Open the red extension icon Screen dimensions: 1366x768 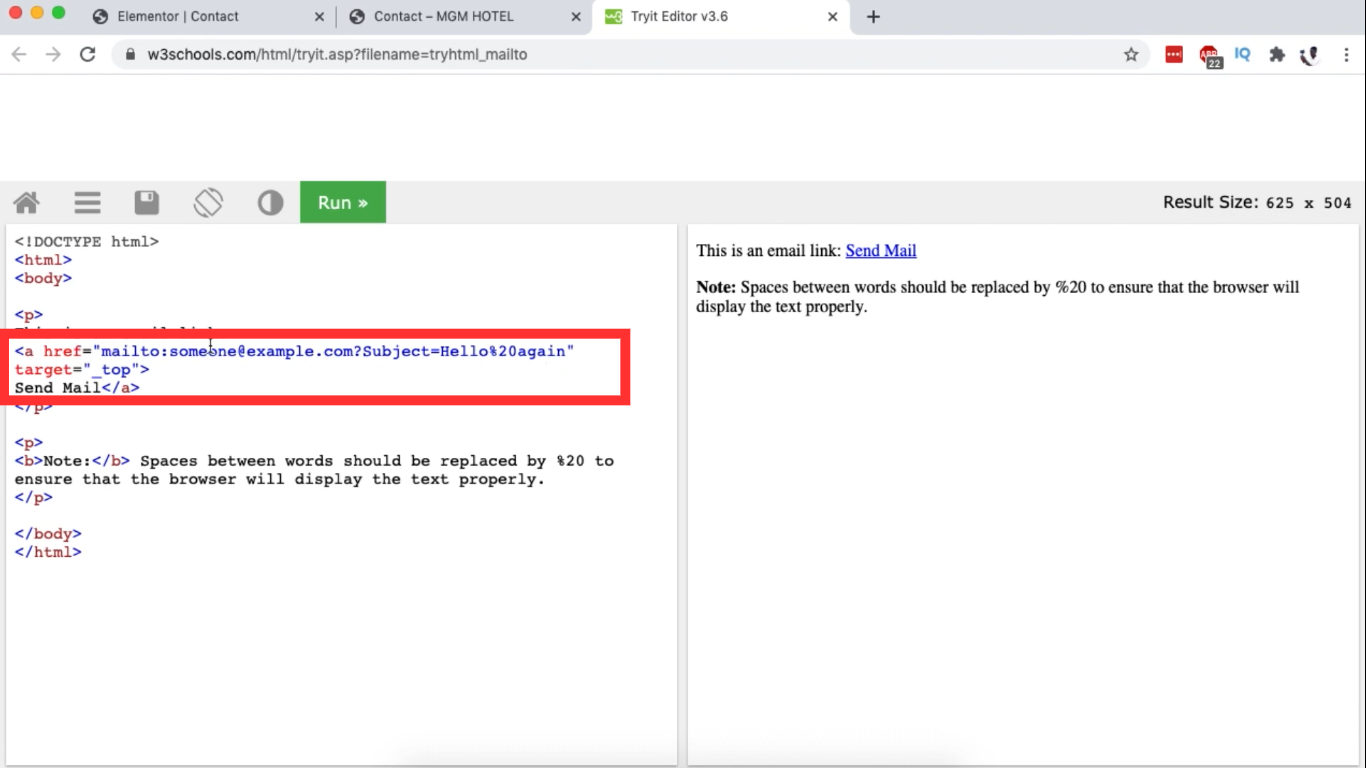tap(1174, 55)
